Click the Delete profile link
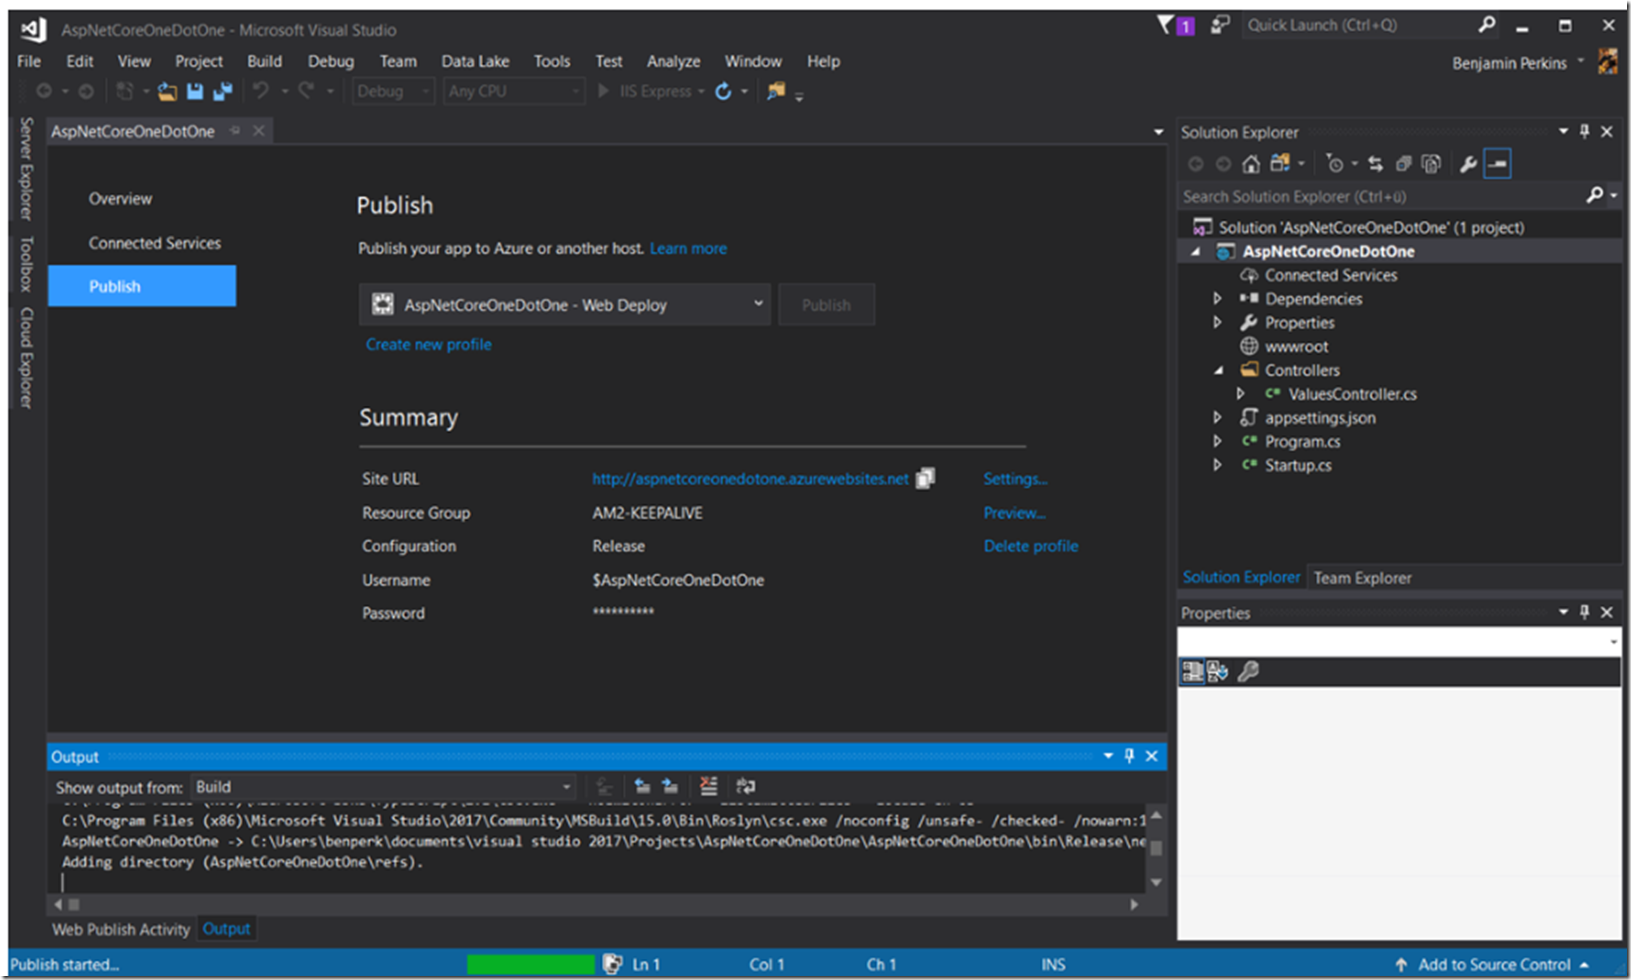The width and height of the screenshot is (1631, 980). point(1030,546)
